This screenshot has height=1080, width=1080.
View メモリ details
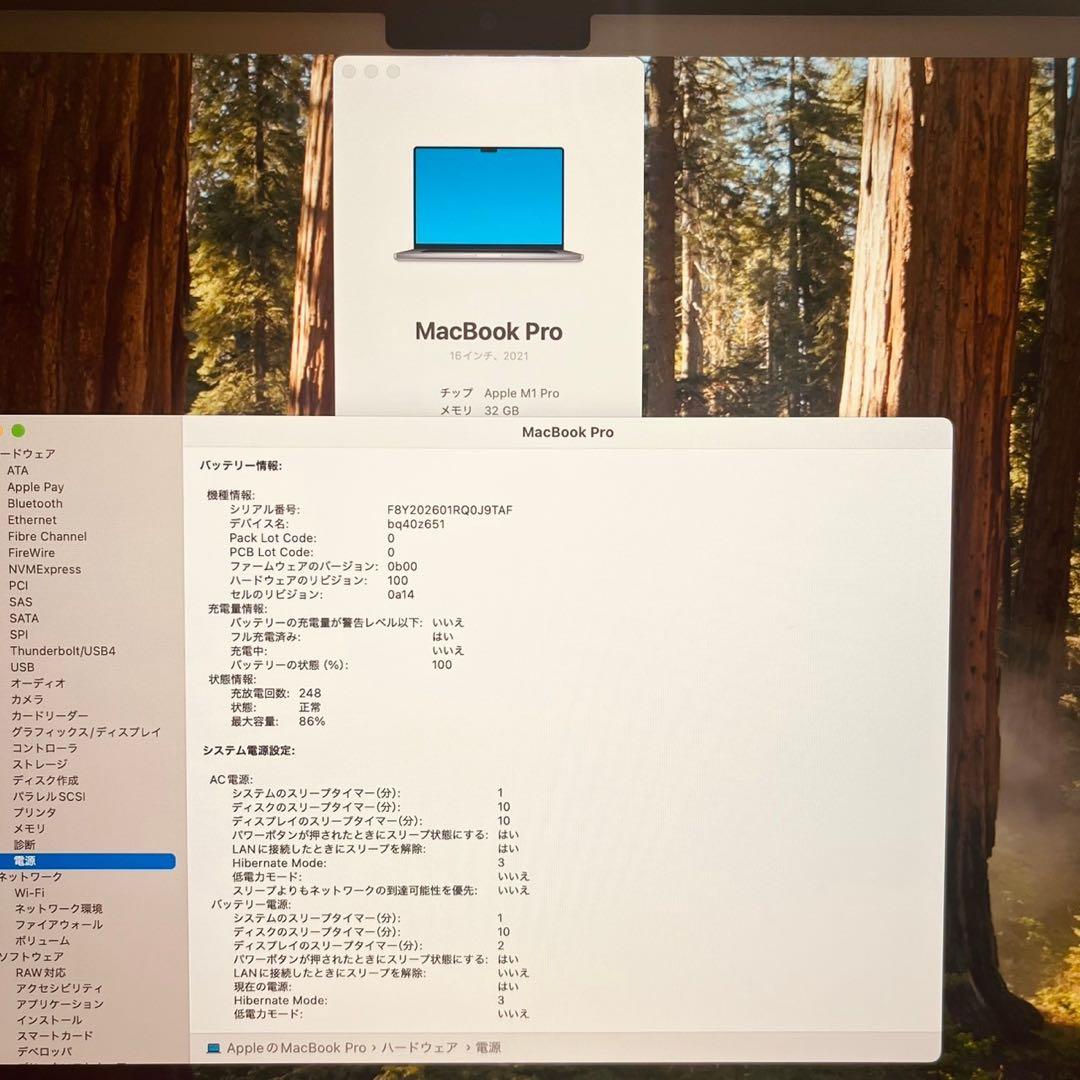[30, 828]
